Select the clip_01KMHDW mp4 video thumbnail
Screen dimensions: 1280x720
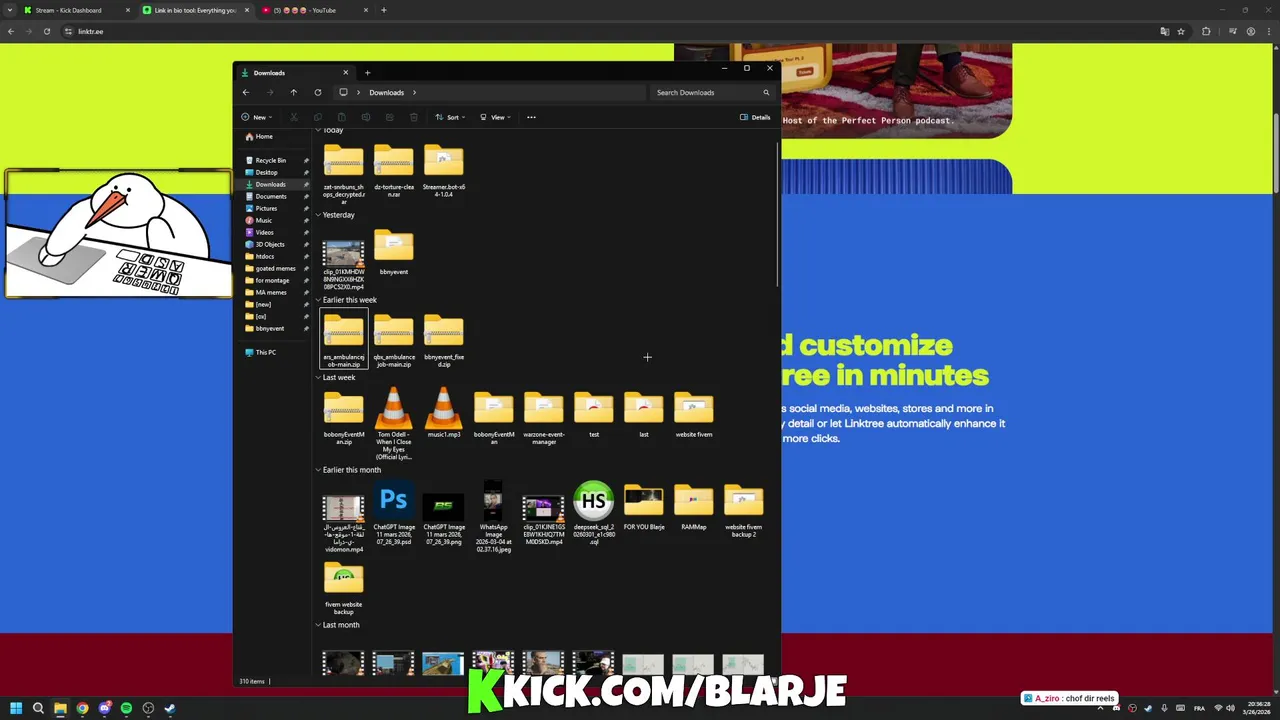[x=343, y=262]
